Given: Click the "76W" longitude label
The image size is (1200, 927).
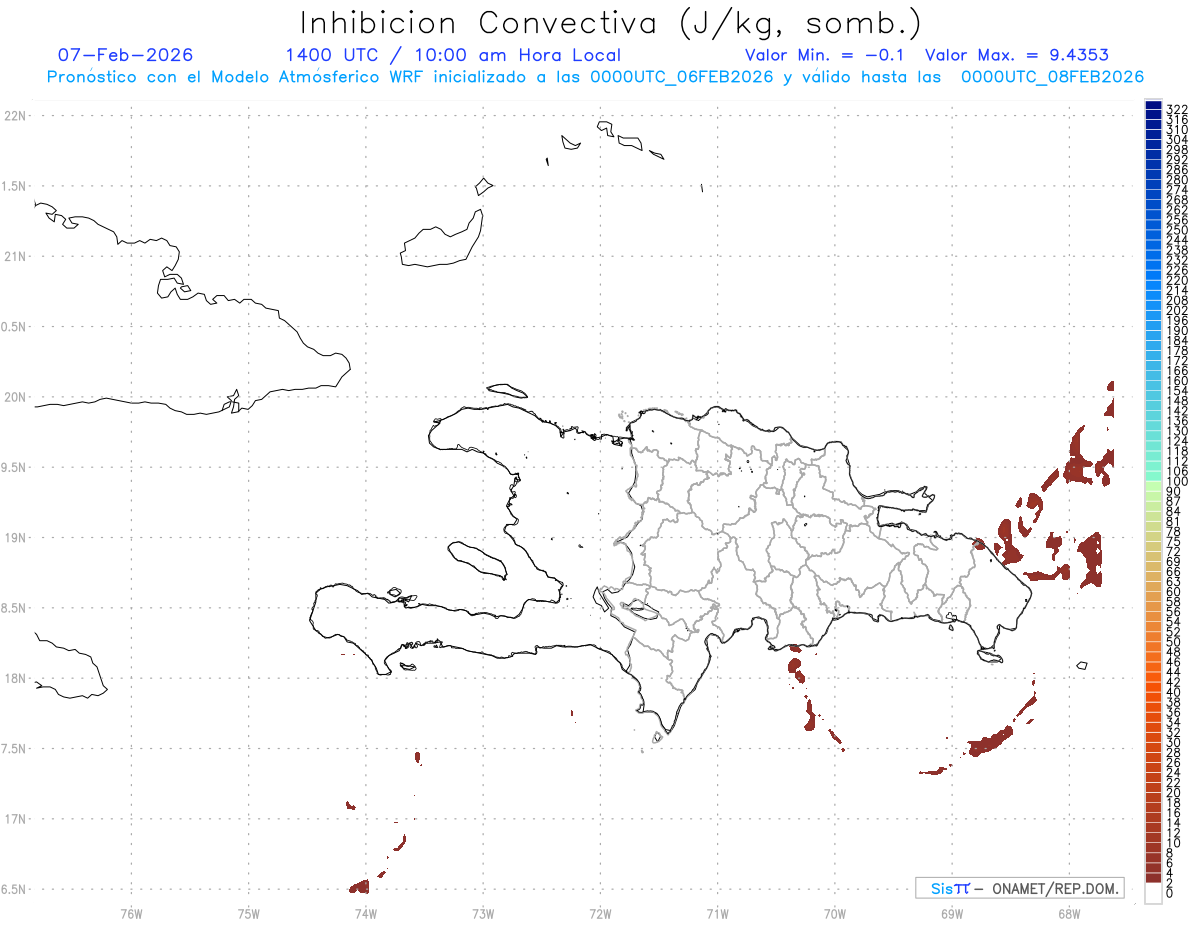Looking at the screenshot, I should (131, 913).
